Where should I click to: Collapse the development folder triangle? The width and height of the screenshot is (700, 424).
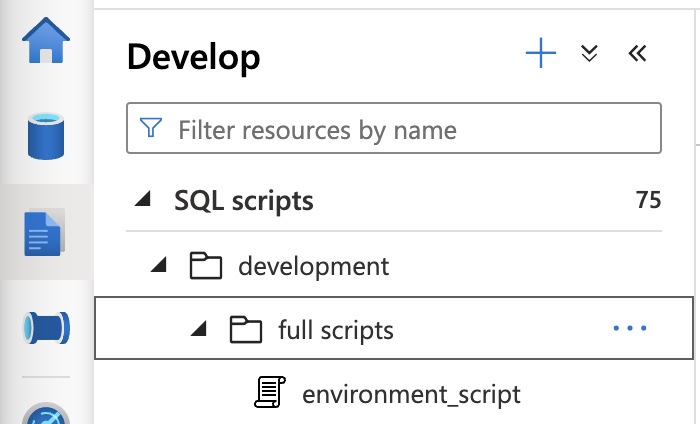point(159,266)
